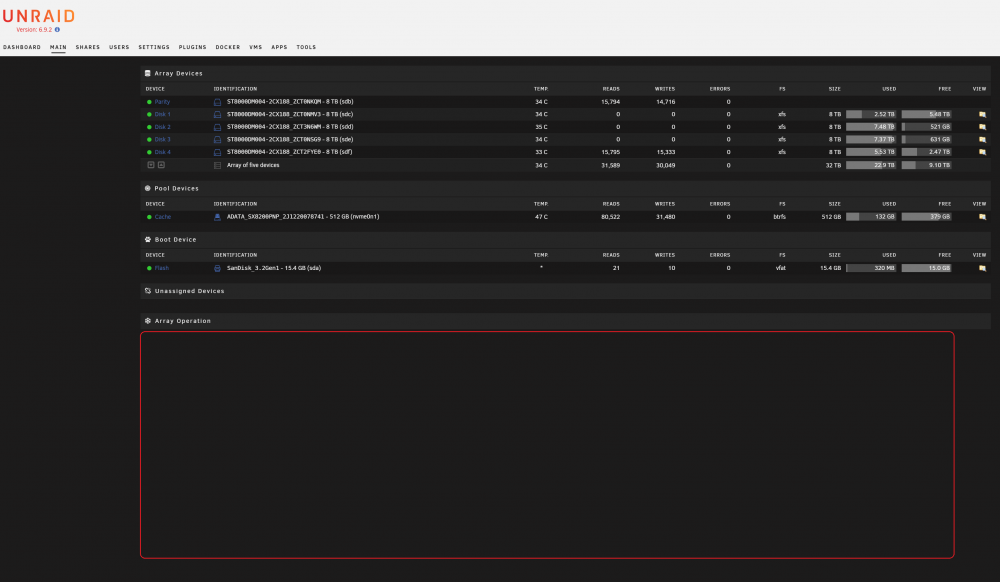Click the 'Array of five devices' text

pos(253,166)
